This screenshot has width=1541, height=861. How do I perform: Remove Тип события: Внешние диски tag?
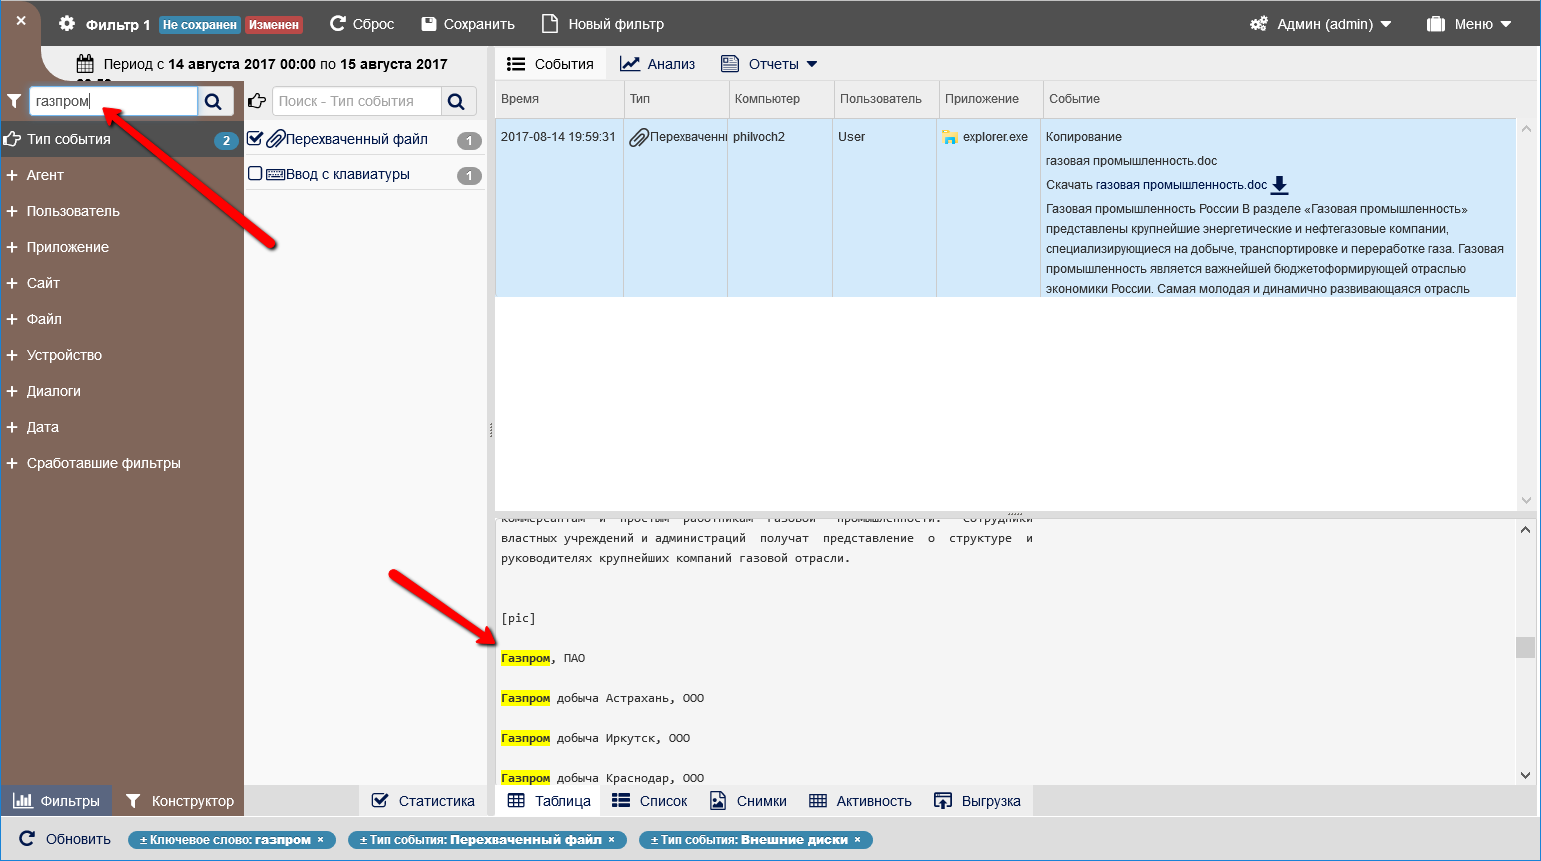tap(857, 840)
